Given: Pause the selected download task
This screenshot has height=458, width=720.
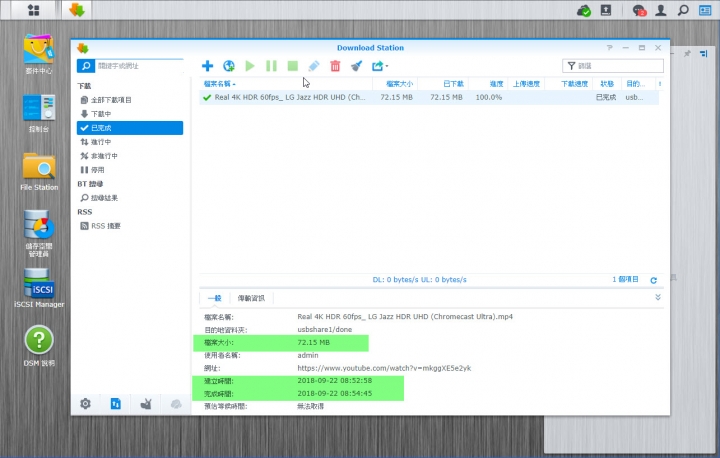Looking at the screenshot, I should (271, 66).
